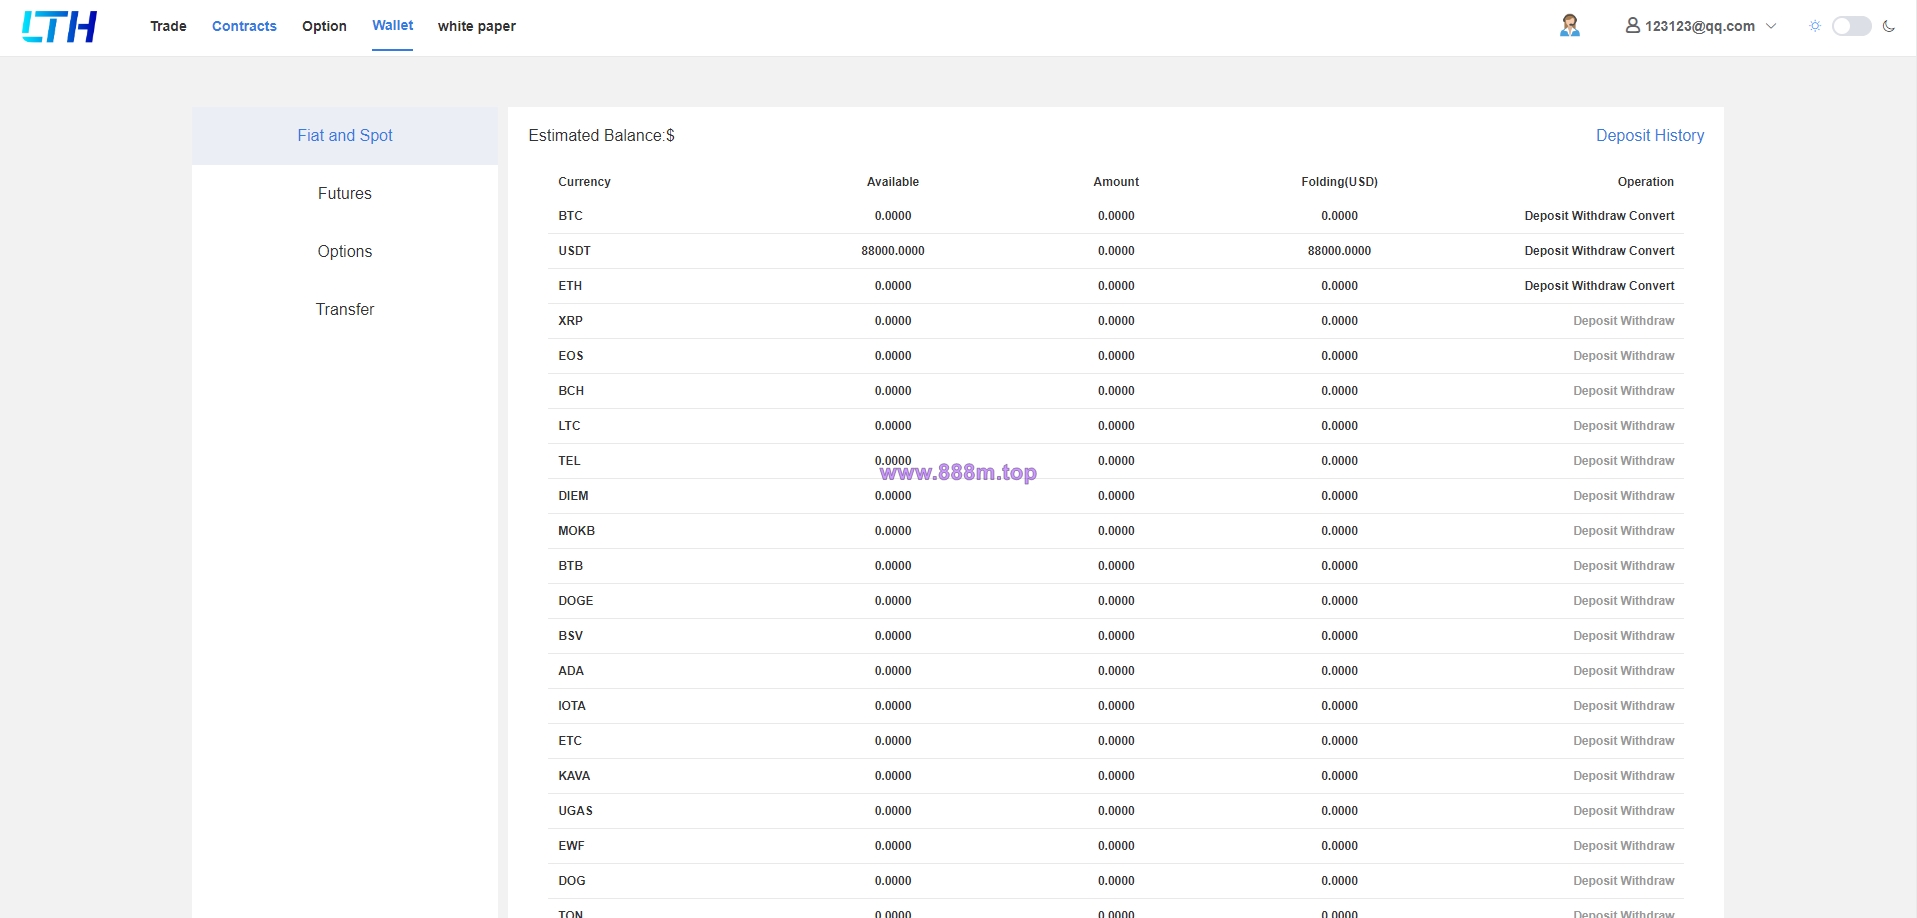The image size is (1917, 918).
Task: Click Deposit in the LTC row
Action: point(1595,426)
